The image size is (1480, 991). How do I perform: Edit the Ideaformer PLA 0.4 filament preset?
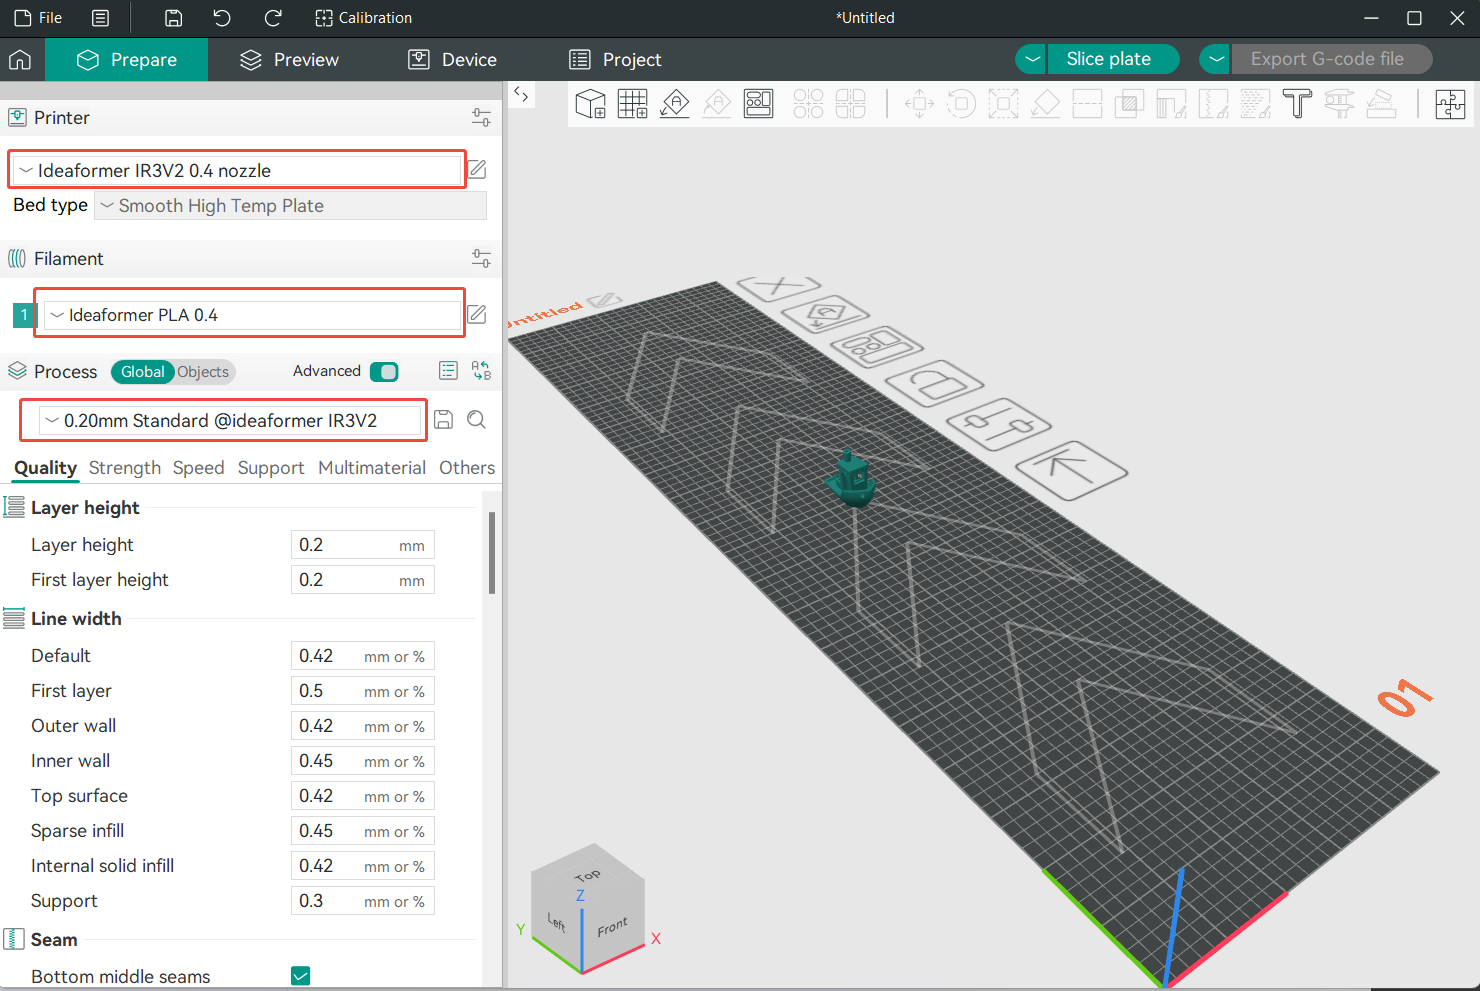coord(478,315)
